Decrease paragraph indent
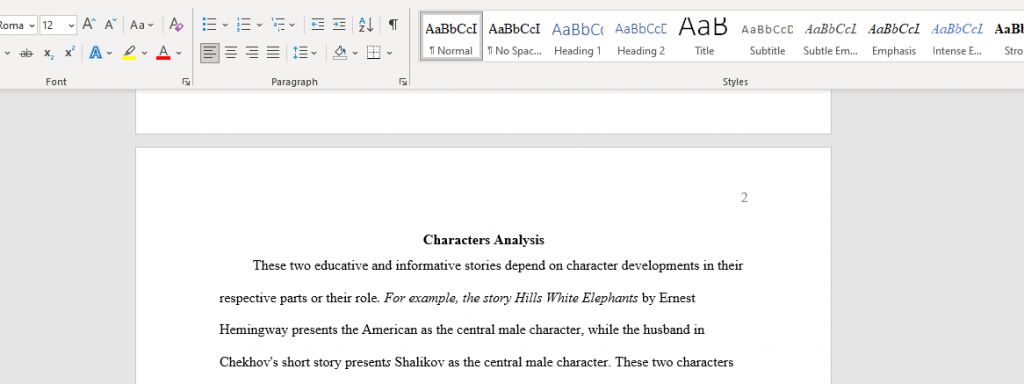The height and width of the screenshot is (384, 1024). point(317,25)
